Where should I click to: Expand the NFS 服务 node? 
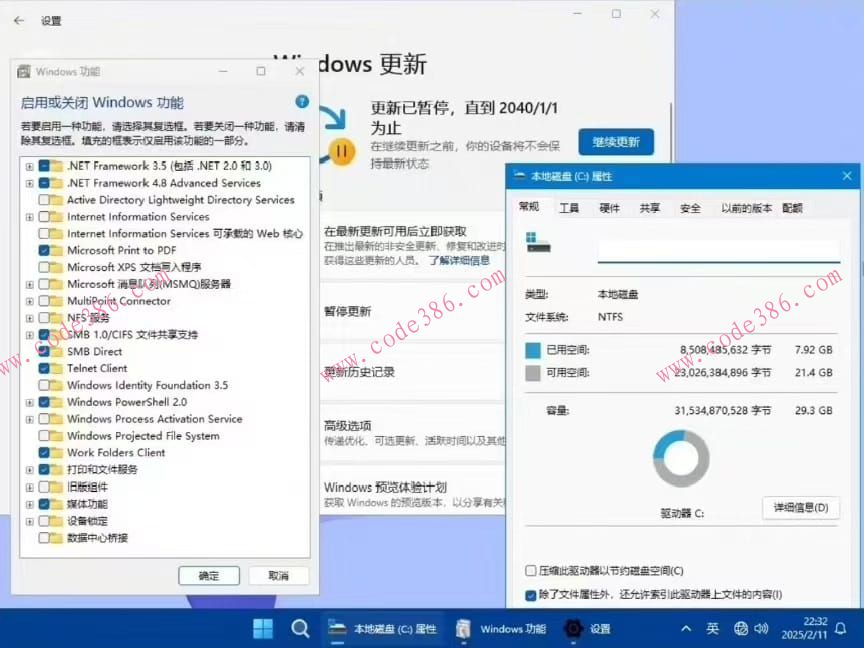pos(30,318)
